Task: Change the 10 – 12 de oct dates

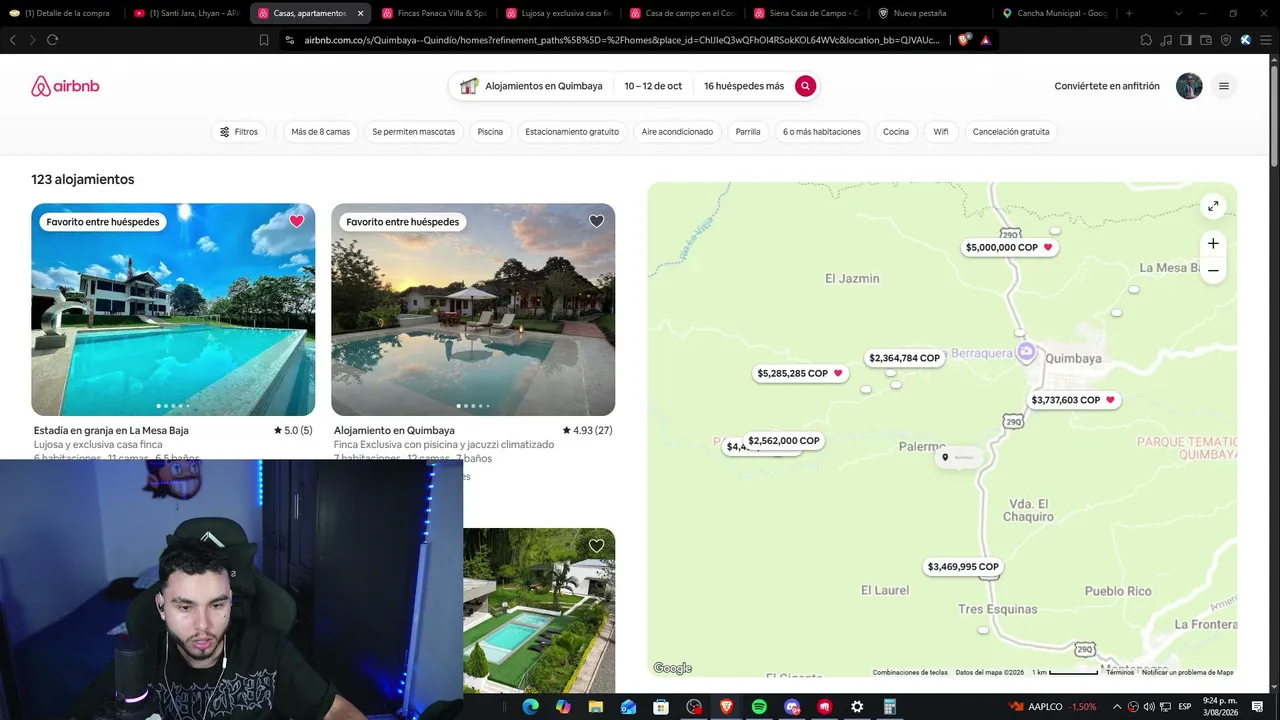Action: [653, 86]
